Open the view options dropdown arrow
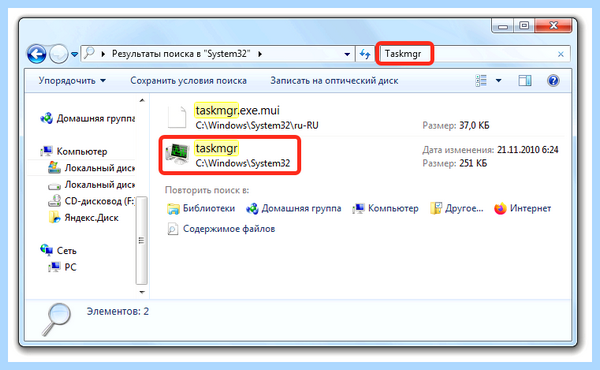Viewport: 600px width, 370px height. tap(499, 80)
